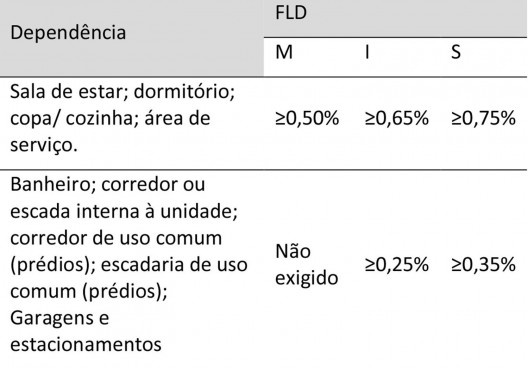Viewport: 528px width, 368px height.
Task: Click the 'Garagens e' text line
Action: (x=60, y=318)
